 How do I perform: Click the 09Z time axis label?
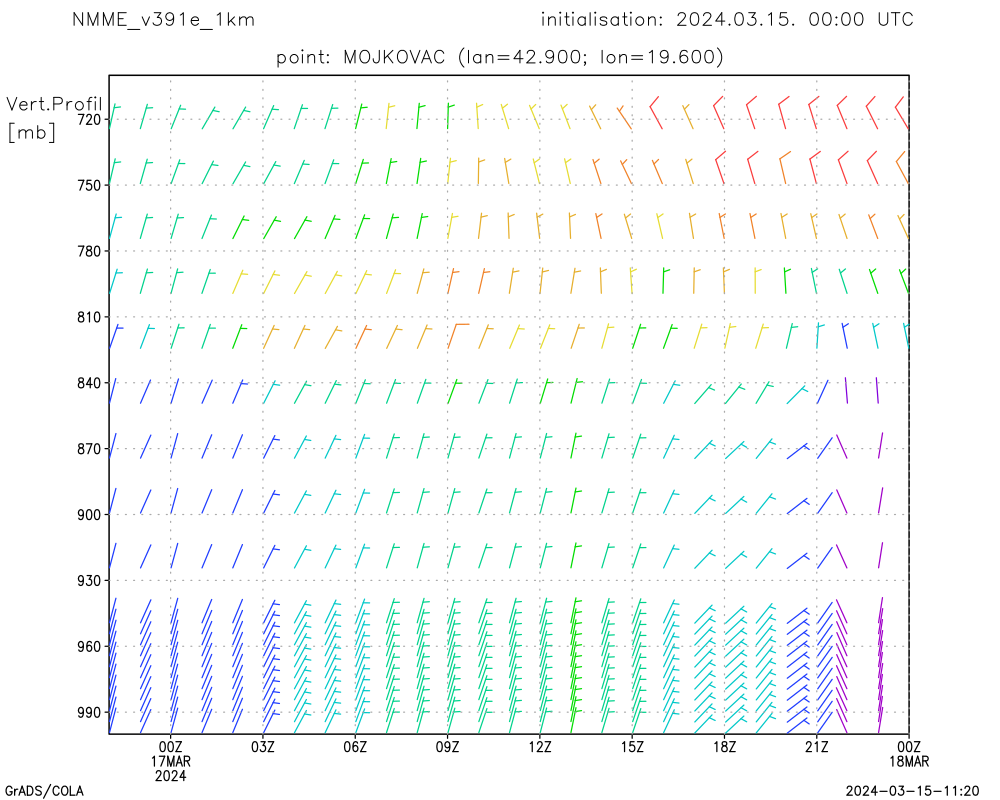click(x=447, y=746)
